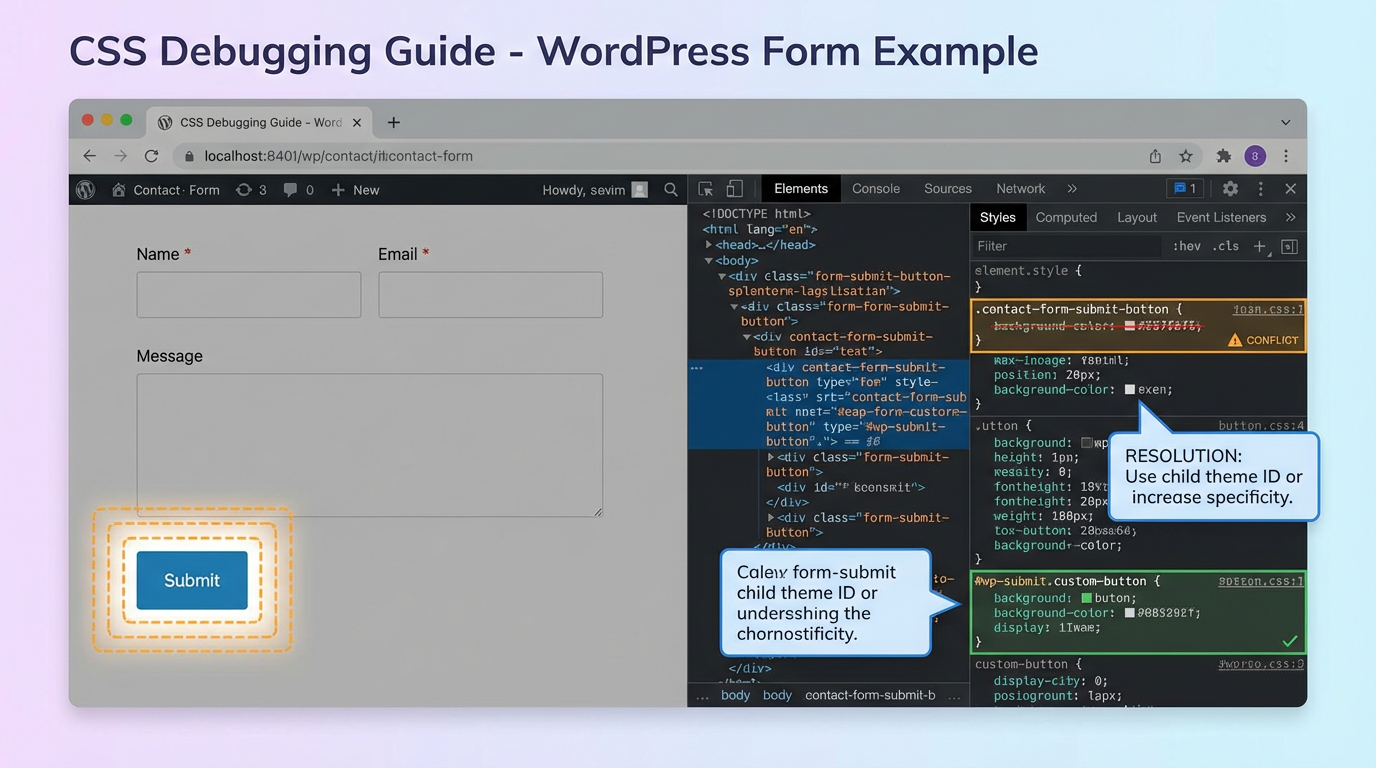
Task: Switch to the Console tab
Action: click(875, 188)
